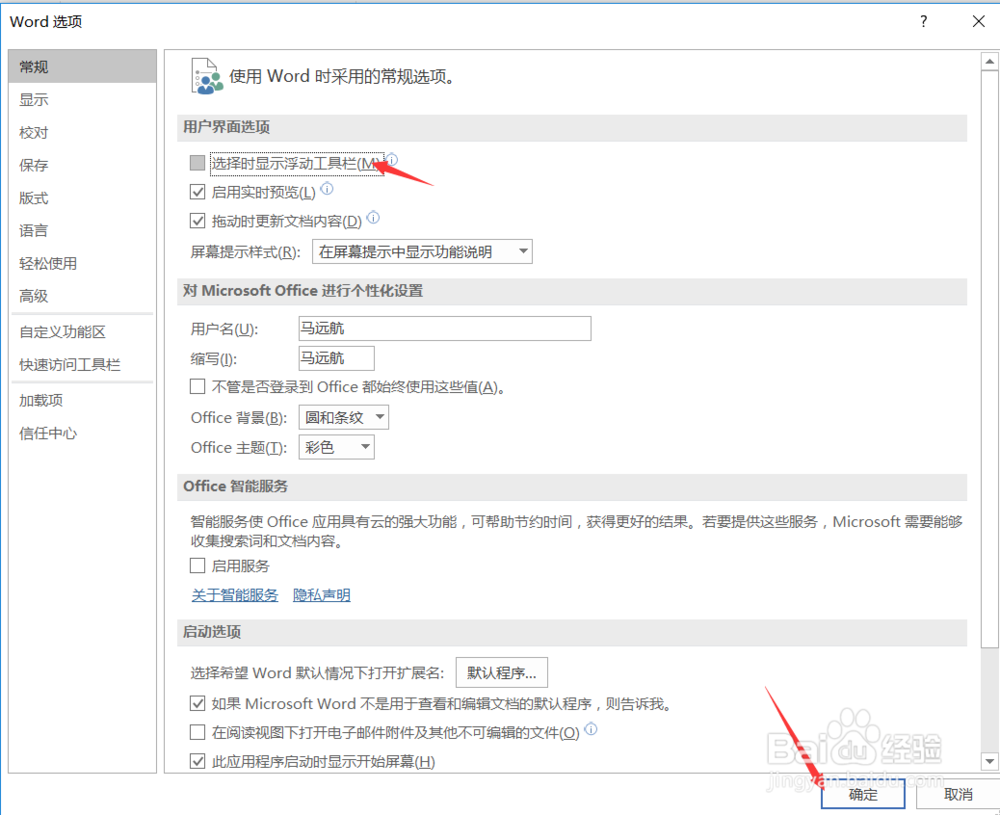Confirm with the 确定 button
1000x815 pixels.
863,795
